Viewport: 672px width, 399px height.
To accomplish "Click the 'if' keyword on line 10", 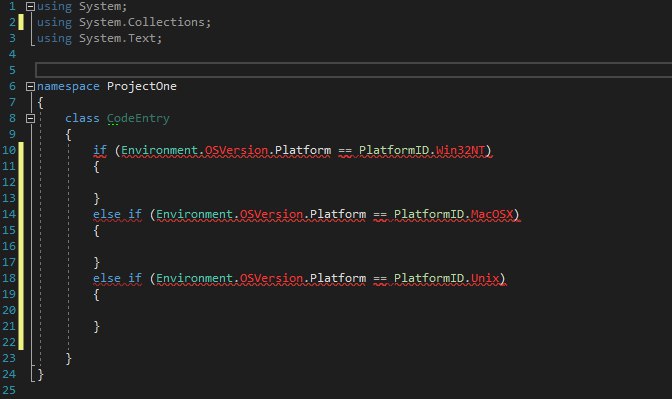I will (x=99, y=150).
